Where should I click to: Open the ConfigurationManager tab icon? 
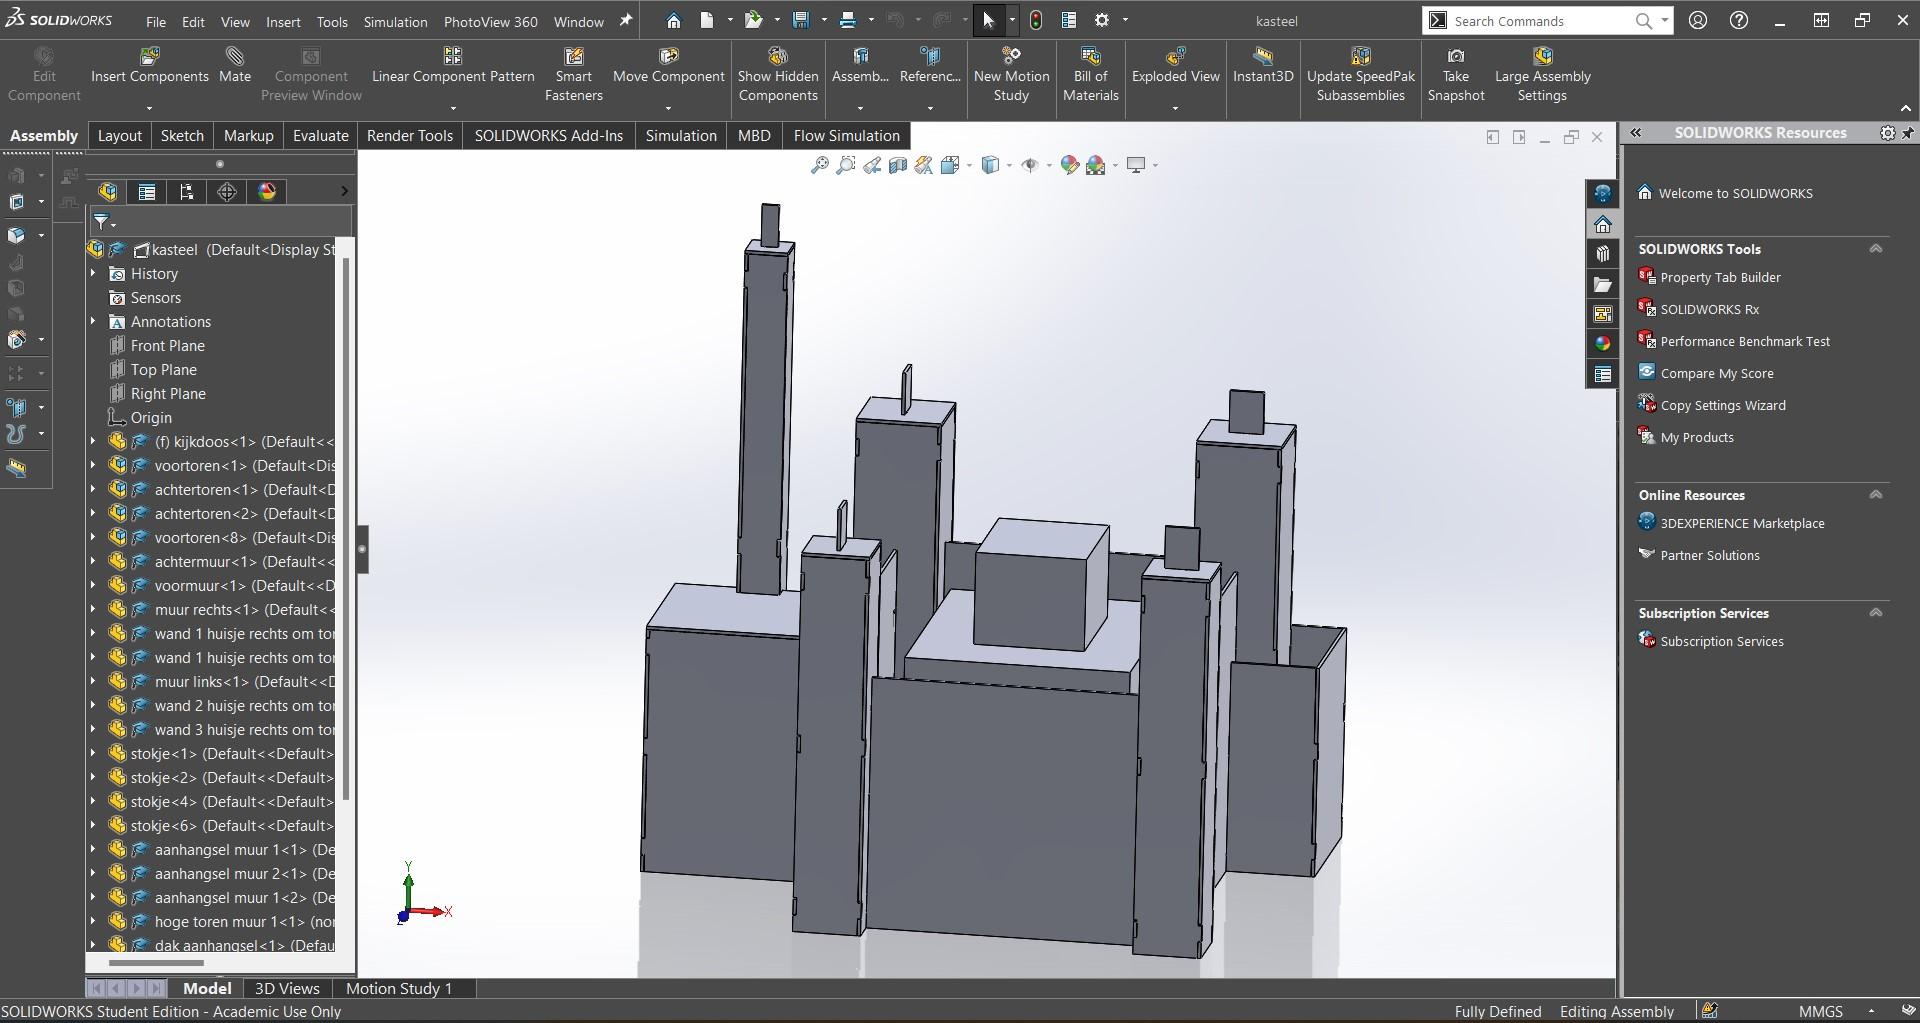click(187, 192)
